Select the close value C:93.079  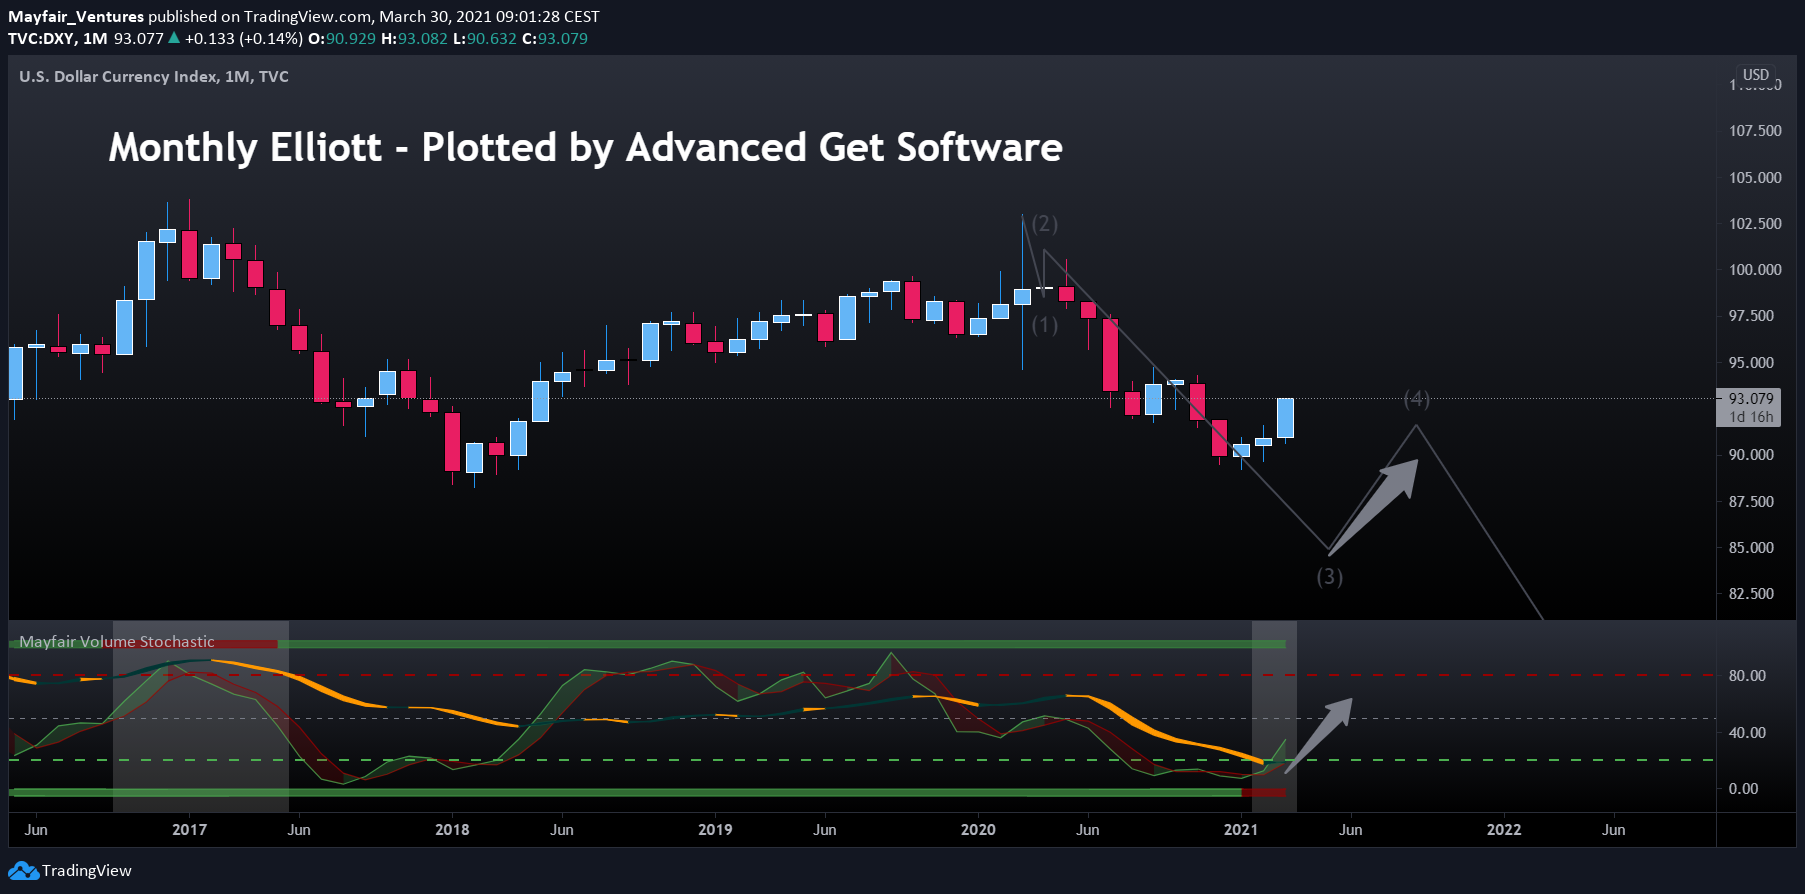555,39
